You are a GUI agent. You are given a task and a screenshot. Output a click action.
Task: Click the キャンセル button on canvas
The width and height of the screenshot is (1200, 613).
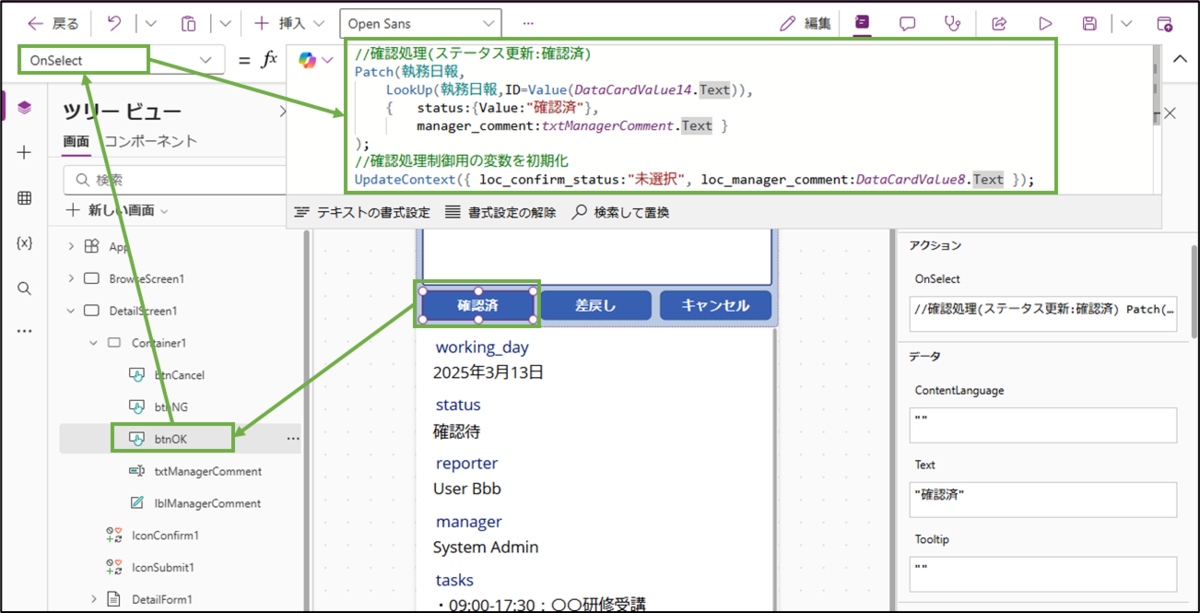(x=715, y=305)
